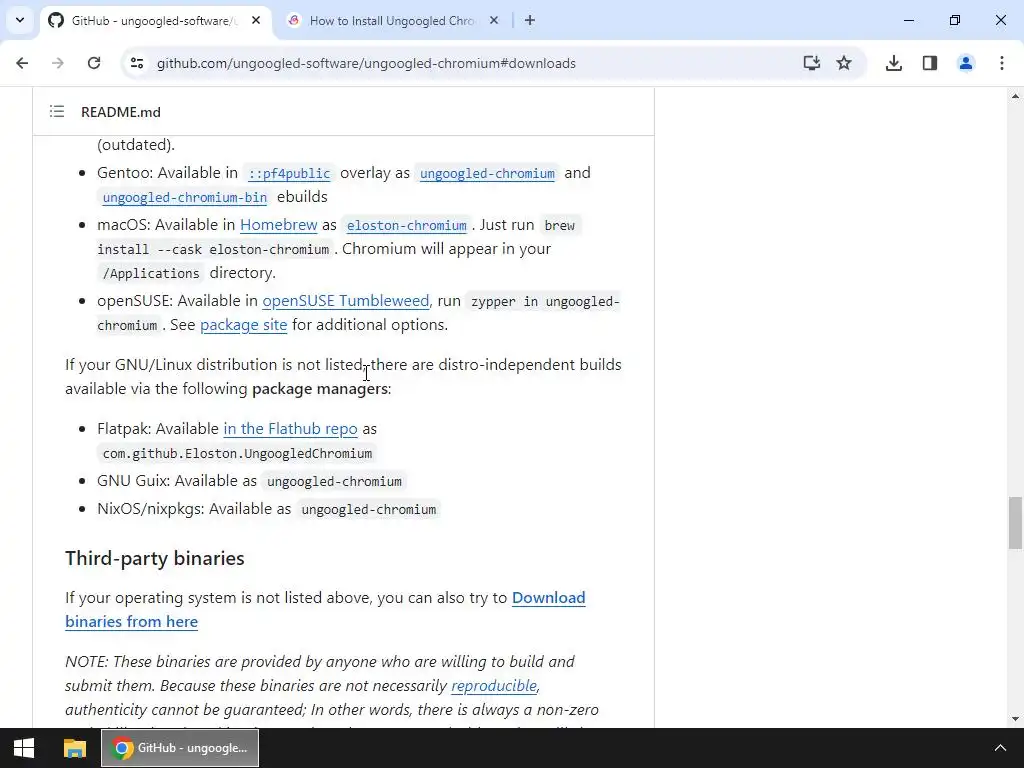Close the GitHub ungoogled-software tab

256,21
